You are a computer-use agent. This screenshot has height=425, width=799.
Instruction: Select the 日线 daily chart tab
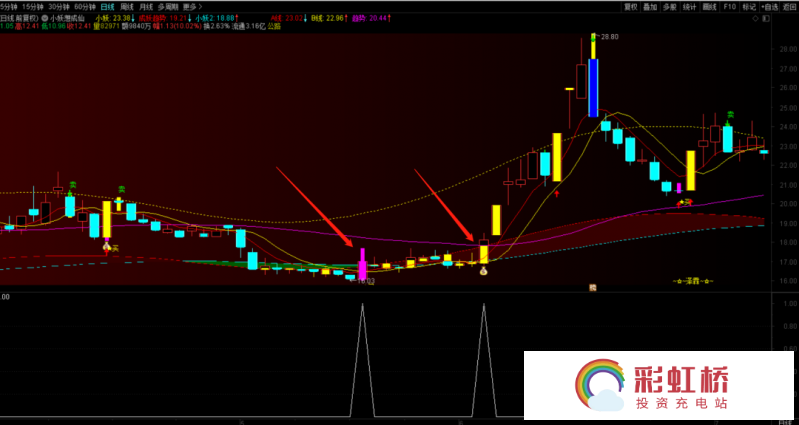[108, 7]
